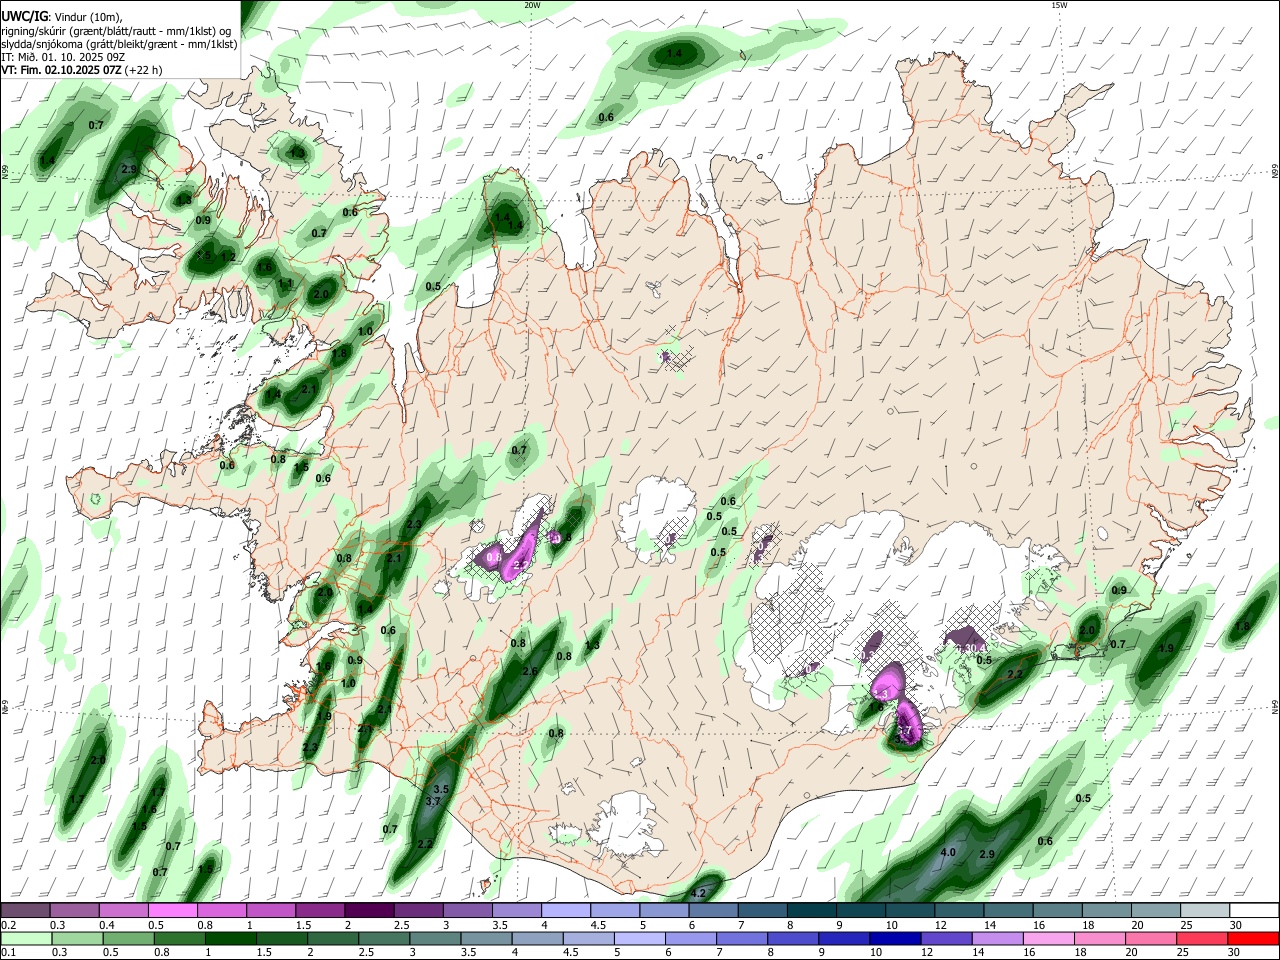Click the bright pink snow legend swatch labelled 0.5
1280x960 pixels.
tap(173, 910)
